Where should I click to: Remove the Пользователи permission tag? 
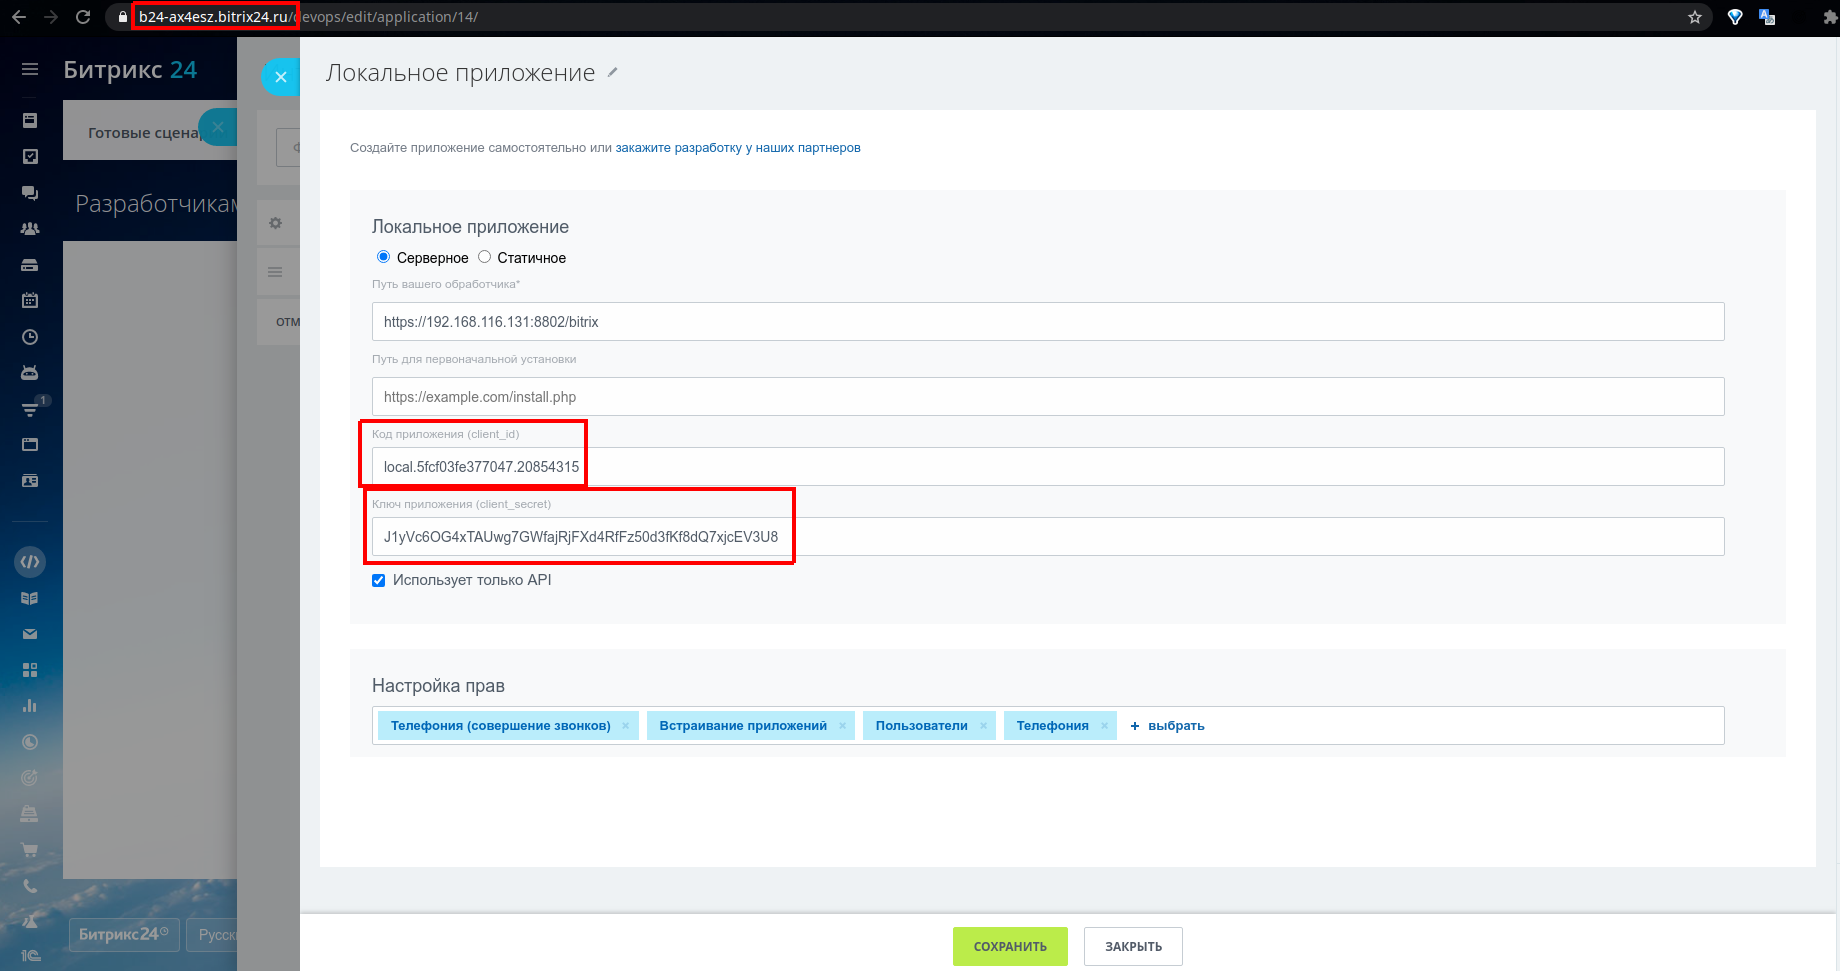(984, 726)
